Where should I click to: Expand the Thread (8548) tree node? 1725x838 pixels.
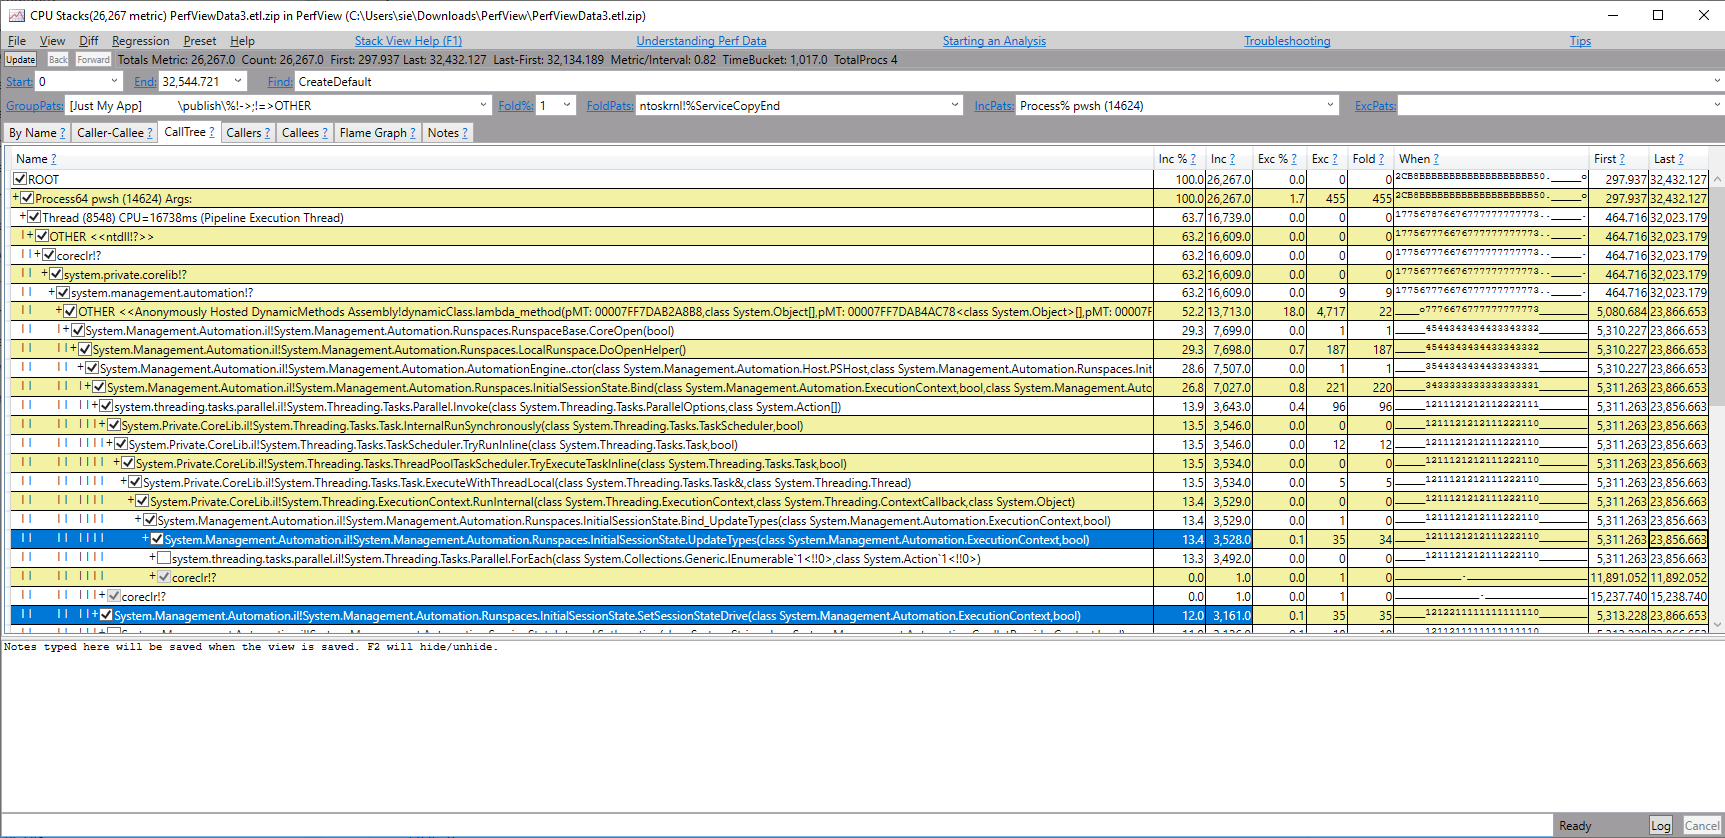point(23,217)
